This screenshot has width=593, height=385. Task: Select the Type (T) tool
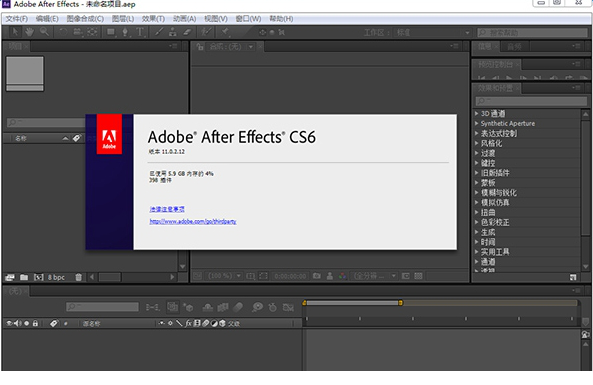coord(140,32)
